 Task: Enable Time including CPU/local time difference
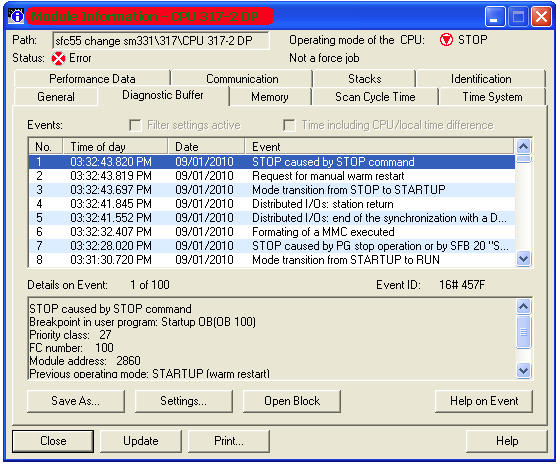(x=289, y=125)
